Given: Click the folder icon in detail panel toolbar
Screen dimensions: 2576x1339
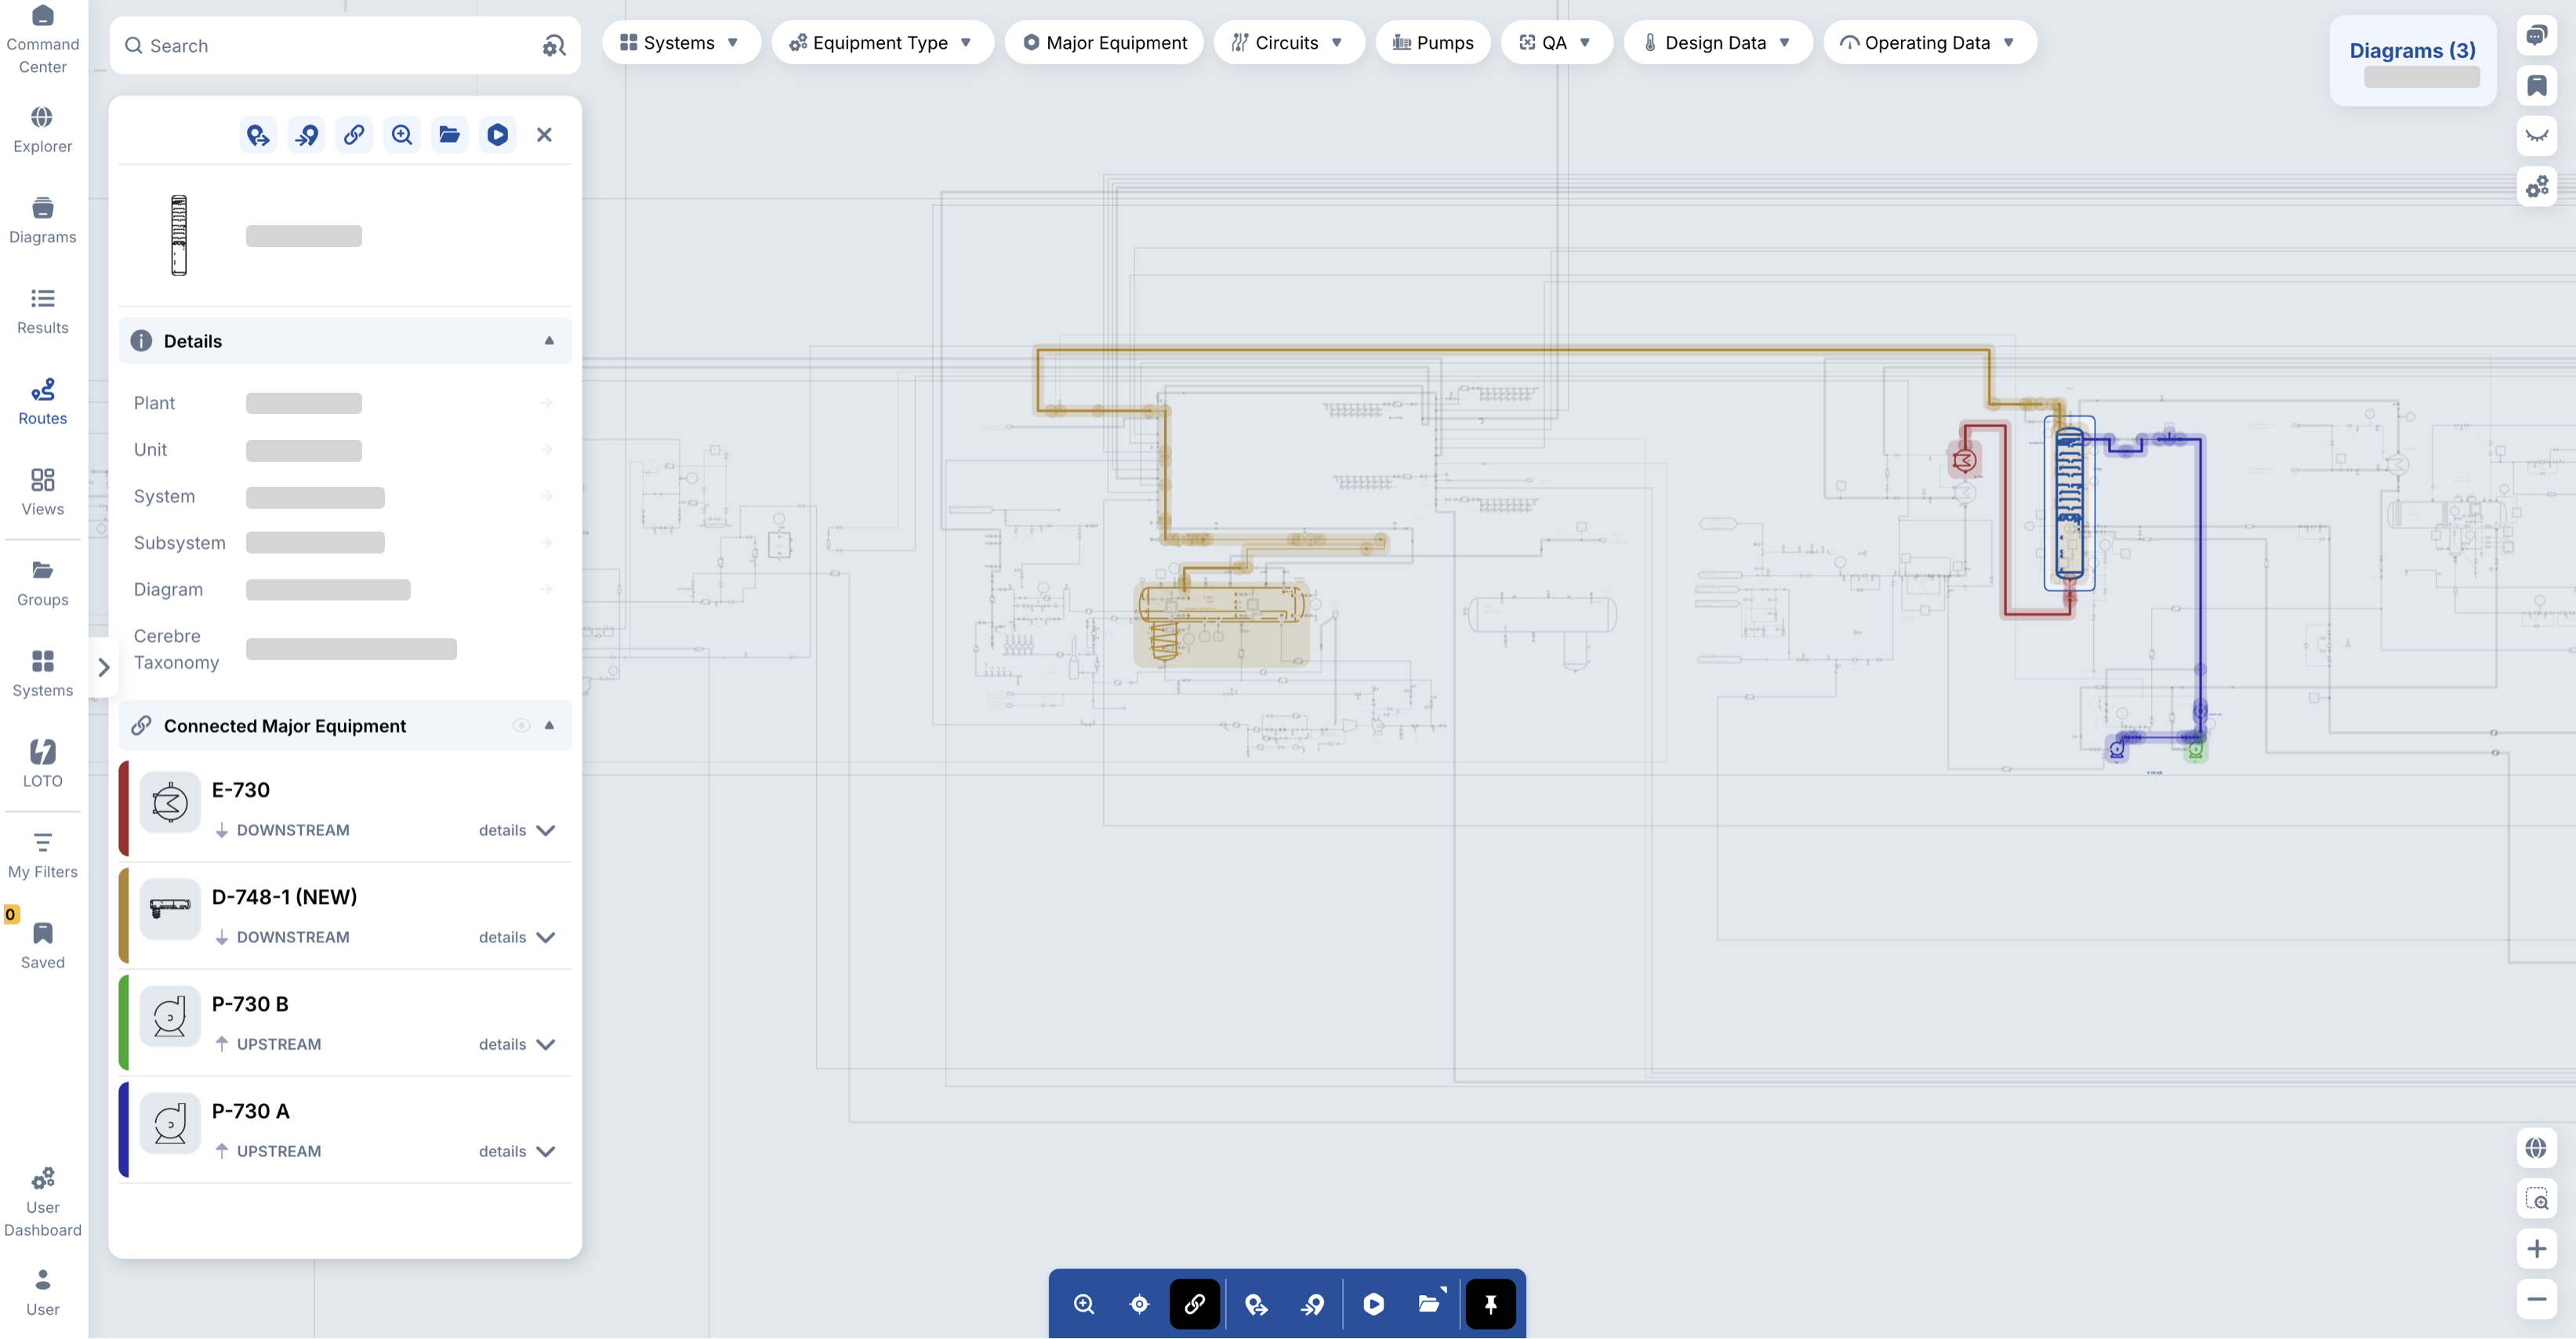Looking at the screenshot, I should [x=449, y=134].
